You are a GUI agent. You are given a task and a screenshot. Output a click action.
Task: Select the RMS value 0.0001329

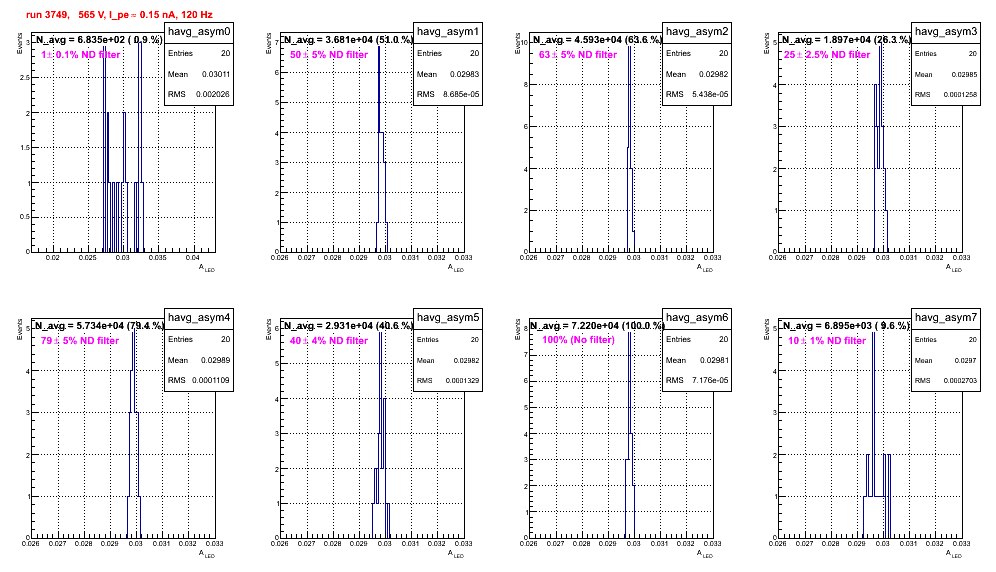[462, 381]
